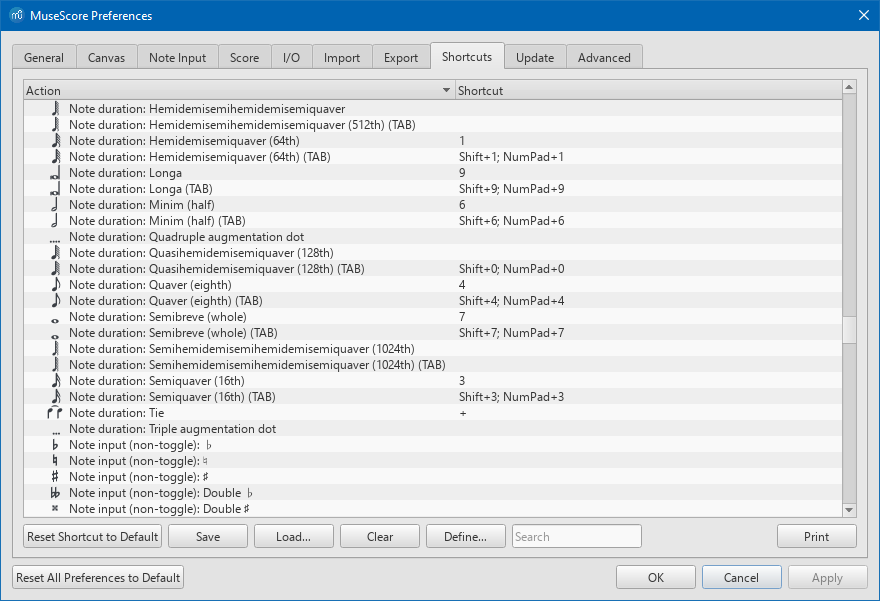Click the scrollbar up arrow
This screenshot has height=601, width=880.
pos(849,87)
